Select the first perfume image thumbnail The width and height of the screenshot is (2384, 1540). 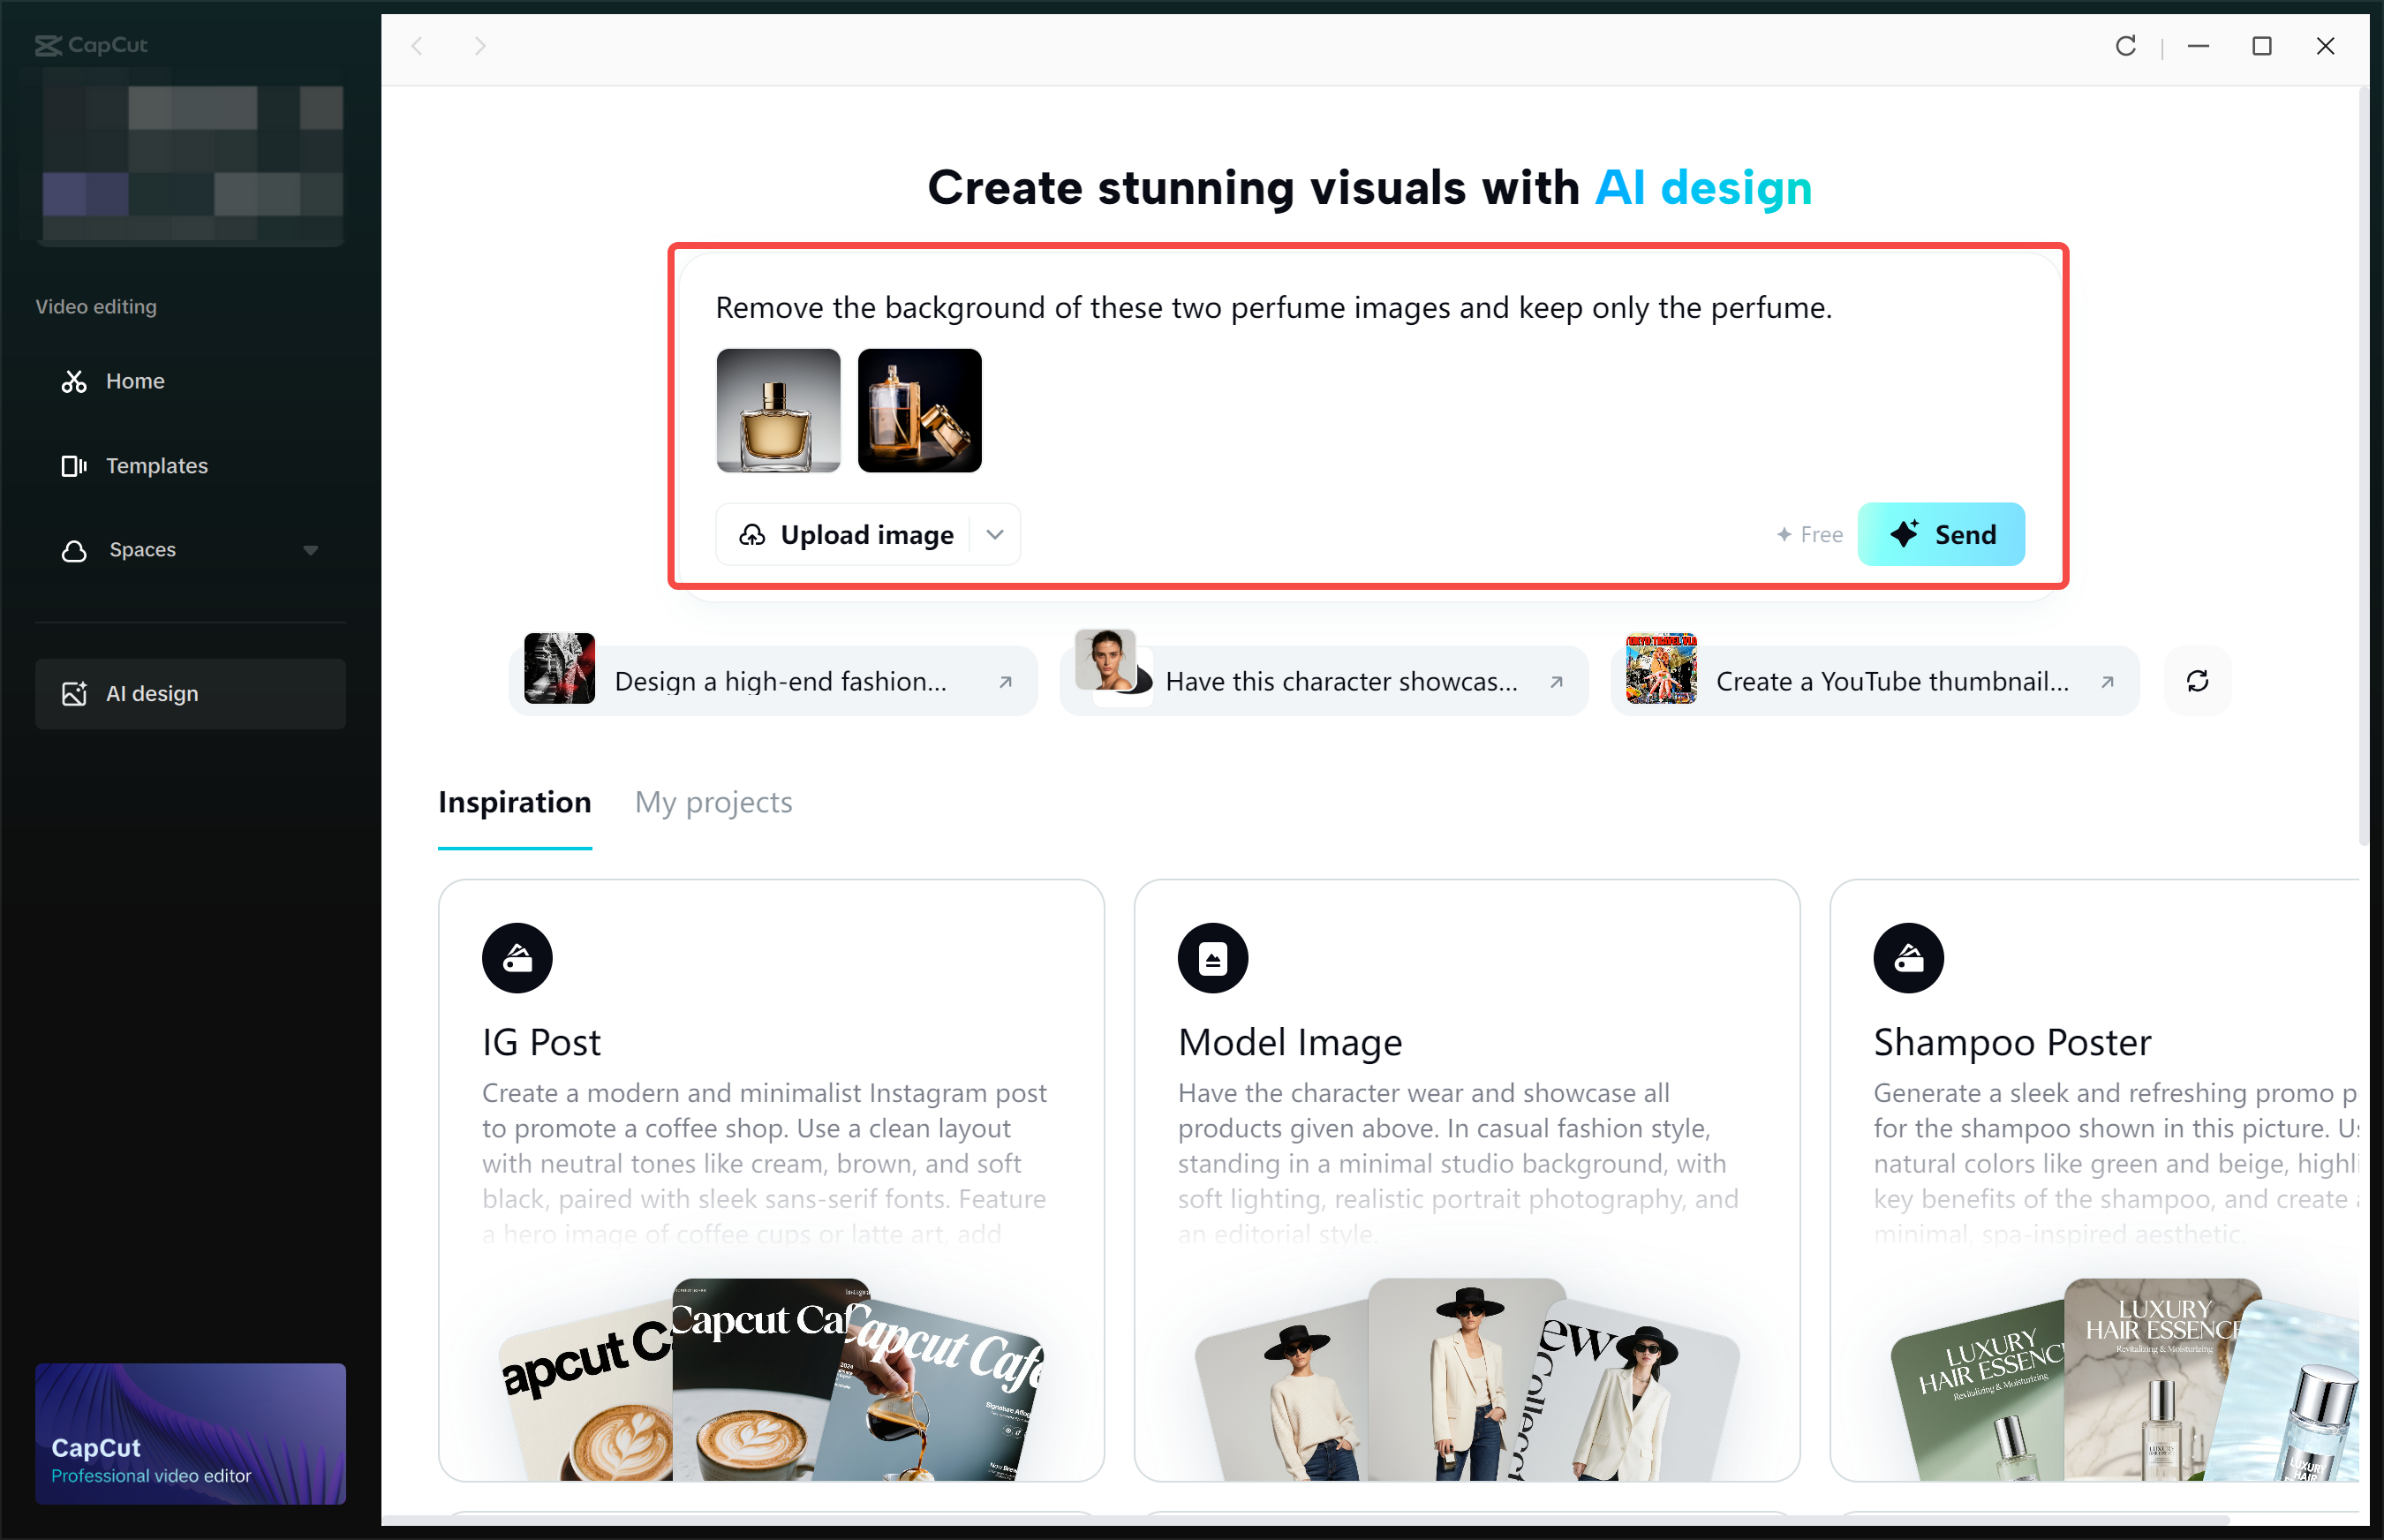(778, 411)
